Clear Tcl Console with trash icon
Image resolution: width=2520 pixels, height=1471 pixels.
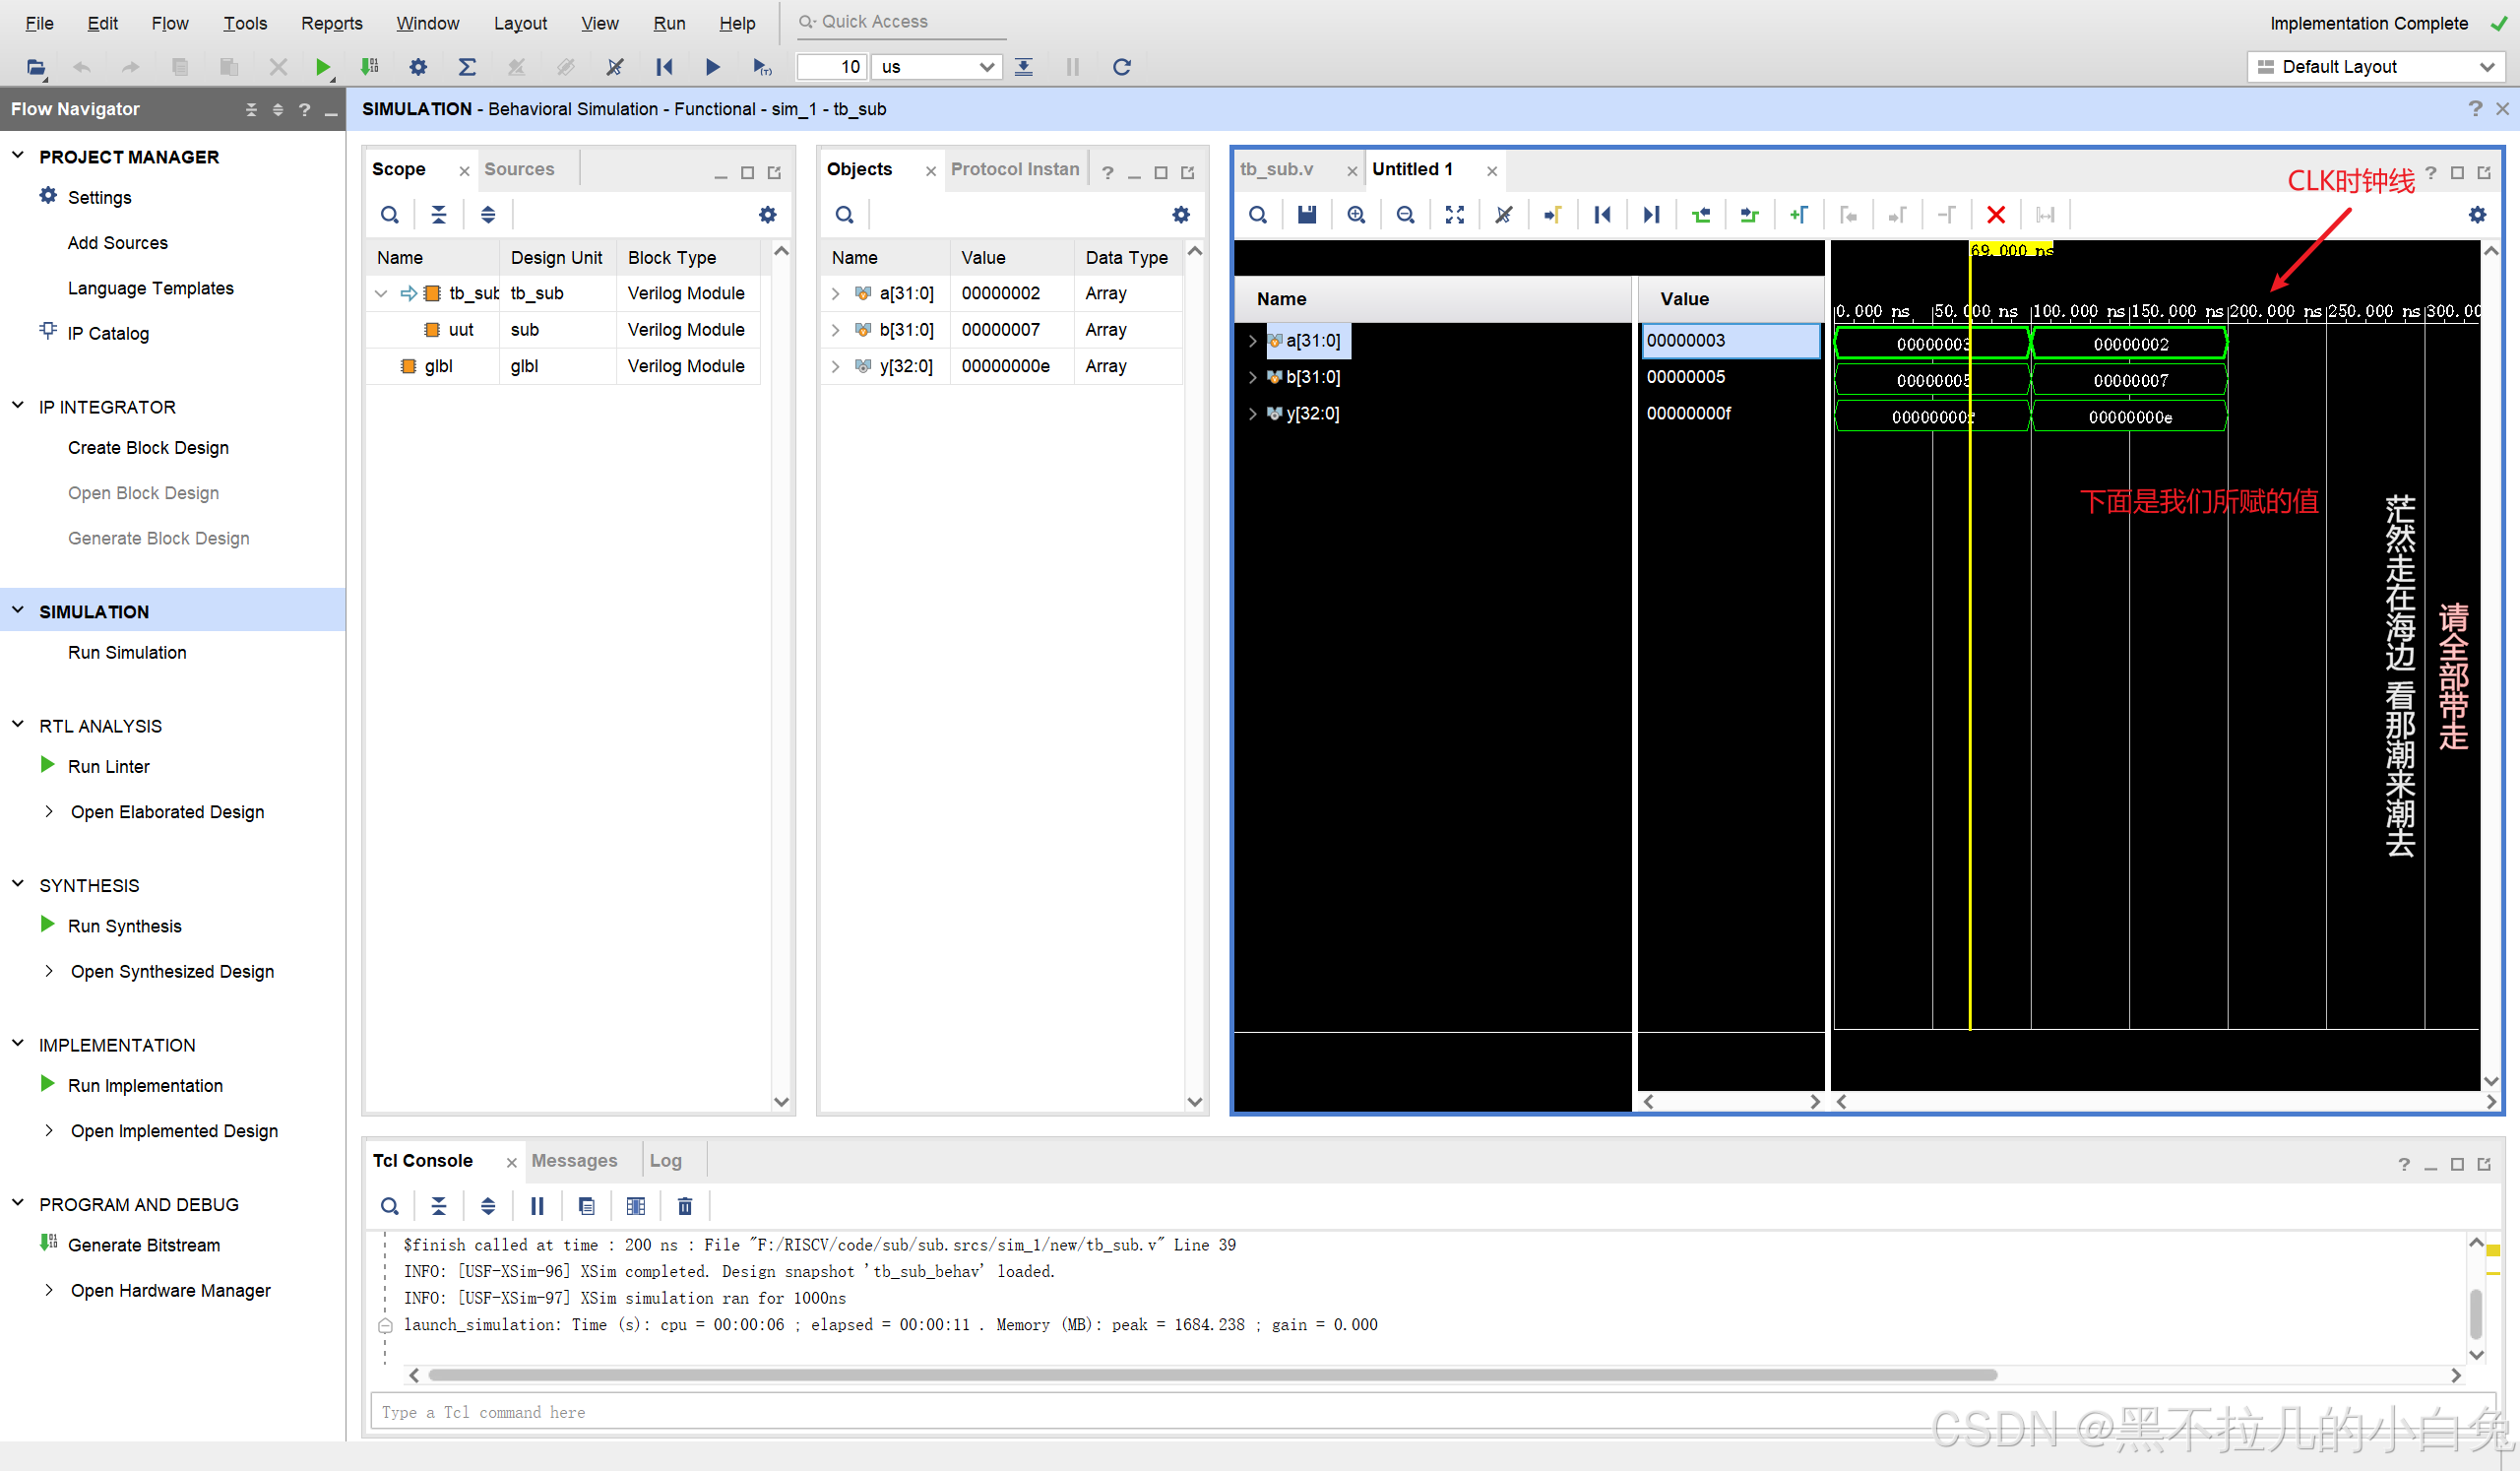click(685, 1206)
